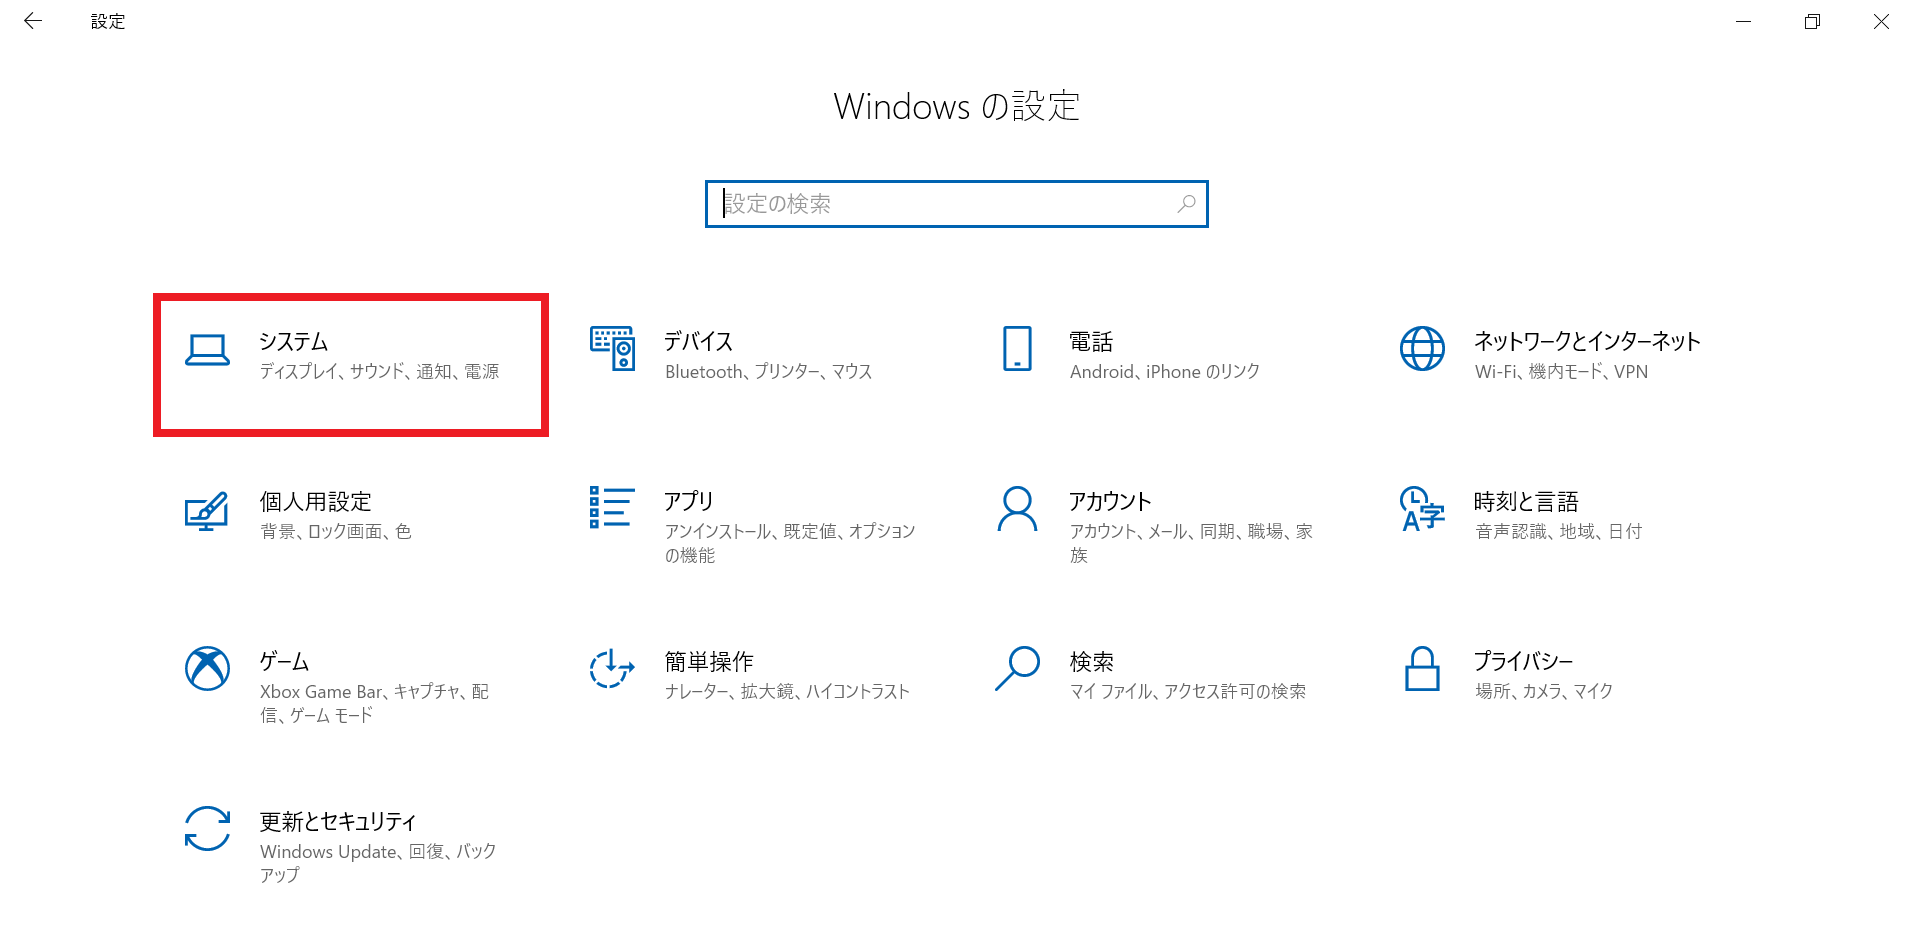Click the プライバシー title text

pos(1523,662)
